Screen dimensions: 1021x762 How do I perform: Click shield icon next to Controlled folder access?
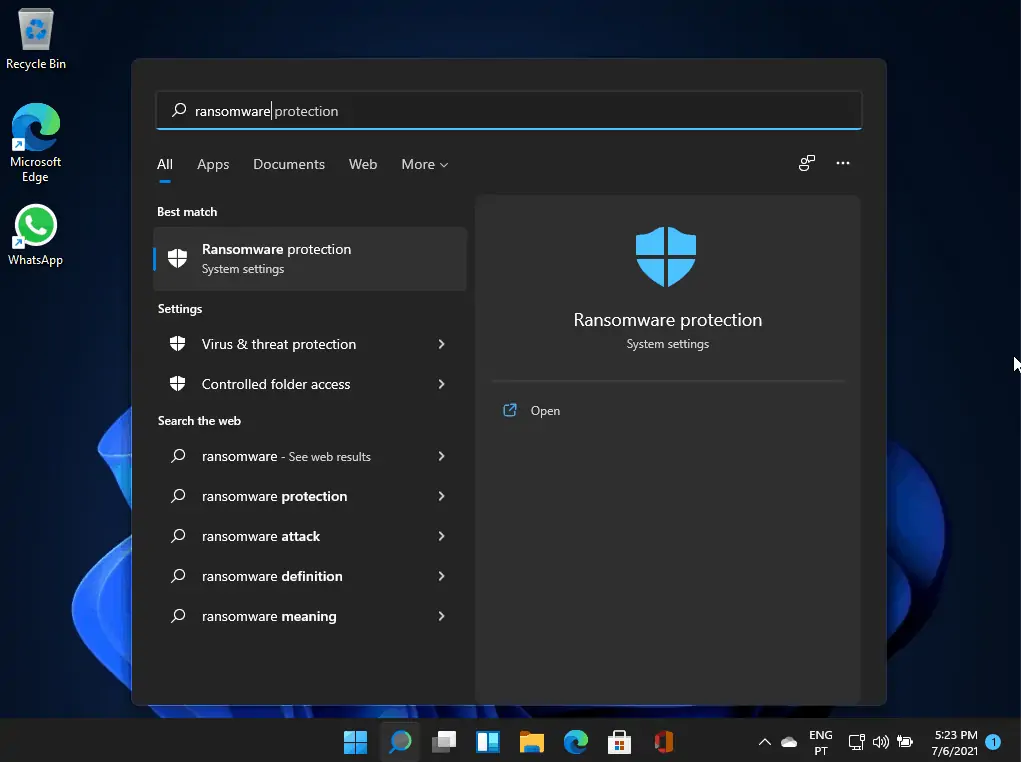(177, 384)
